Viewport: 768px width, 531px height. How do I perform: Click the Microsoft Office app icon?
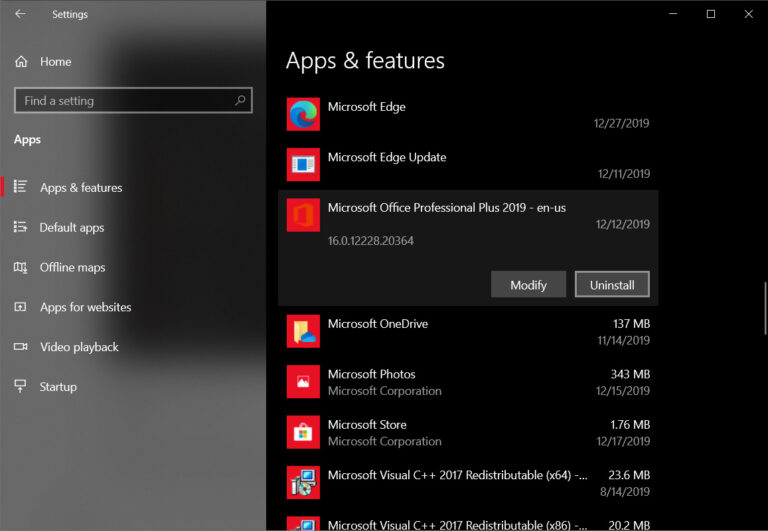coord(303,215)
